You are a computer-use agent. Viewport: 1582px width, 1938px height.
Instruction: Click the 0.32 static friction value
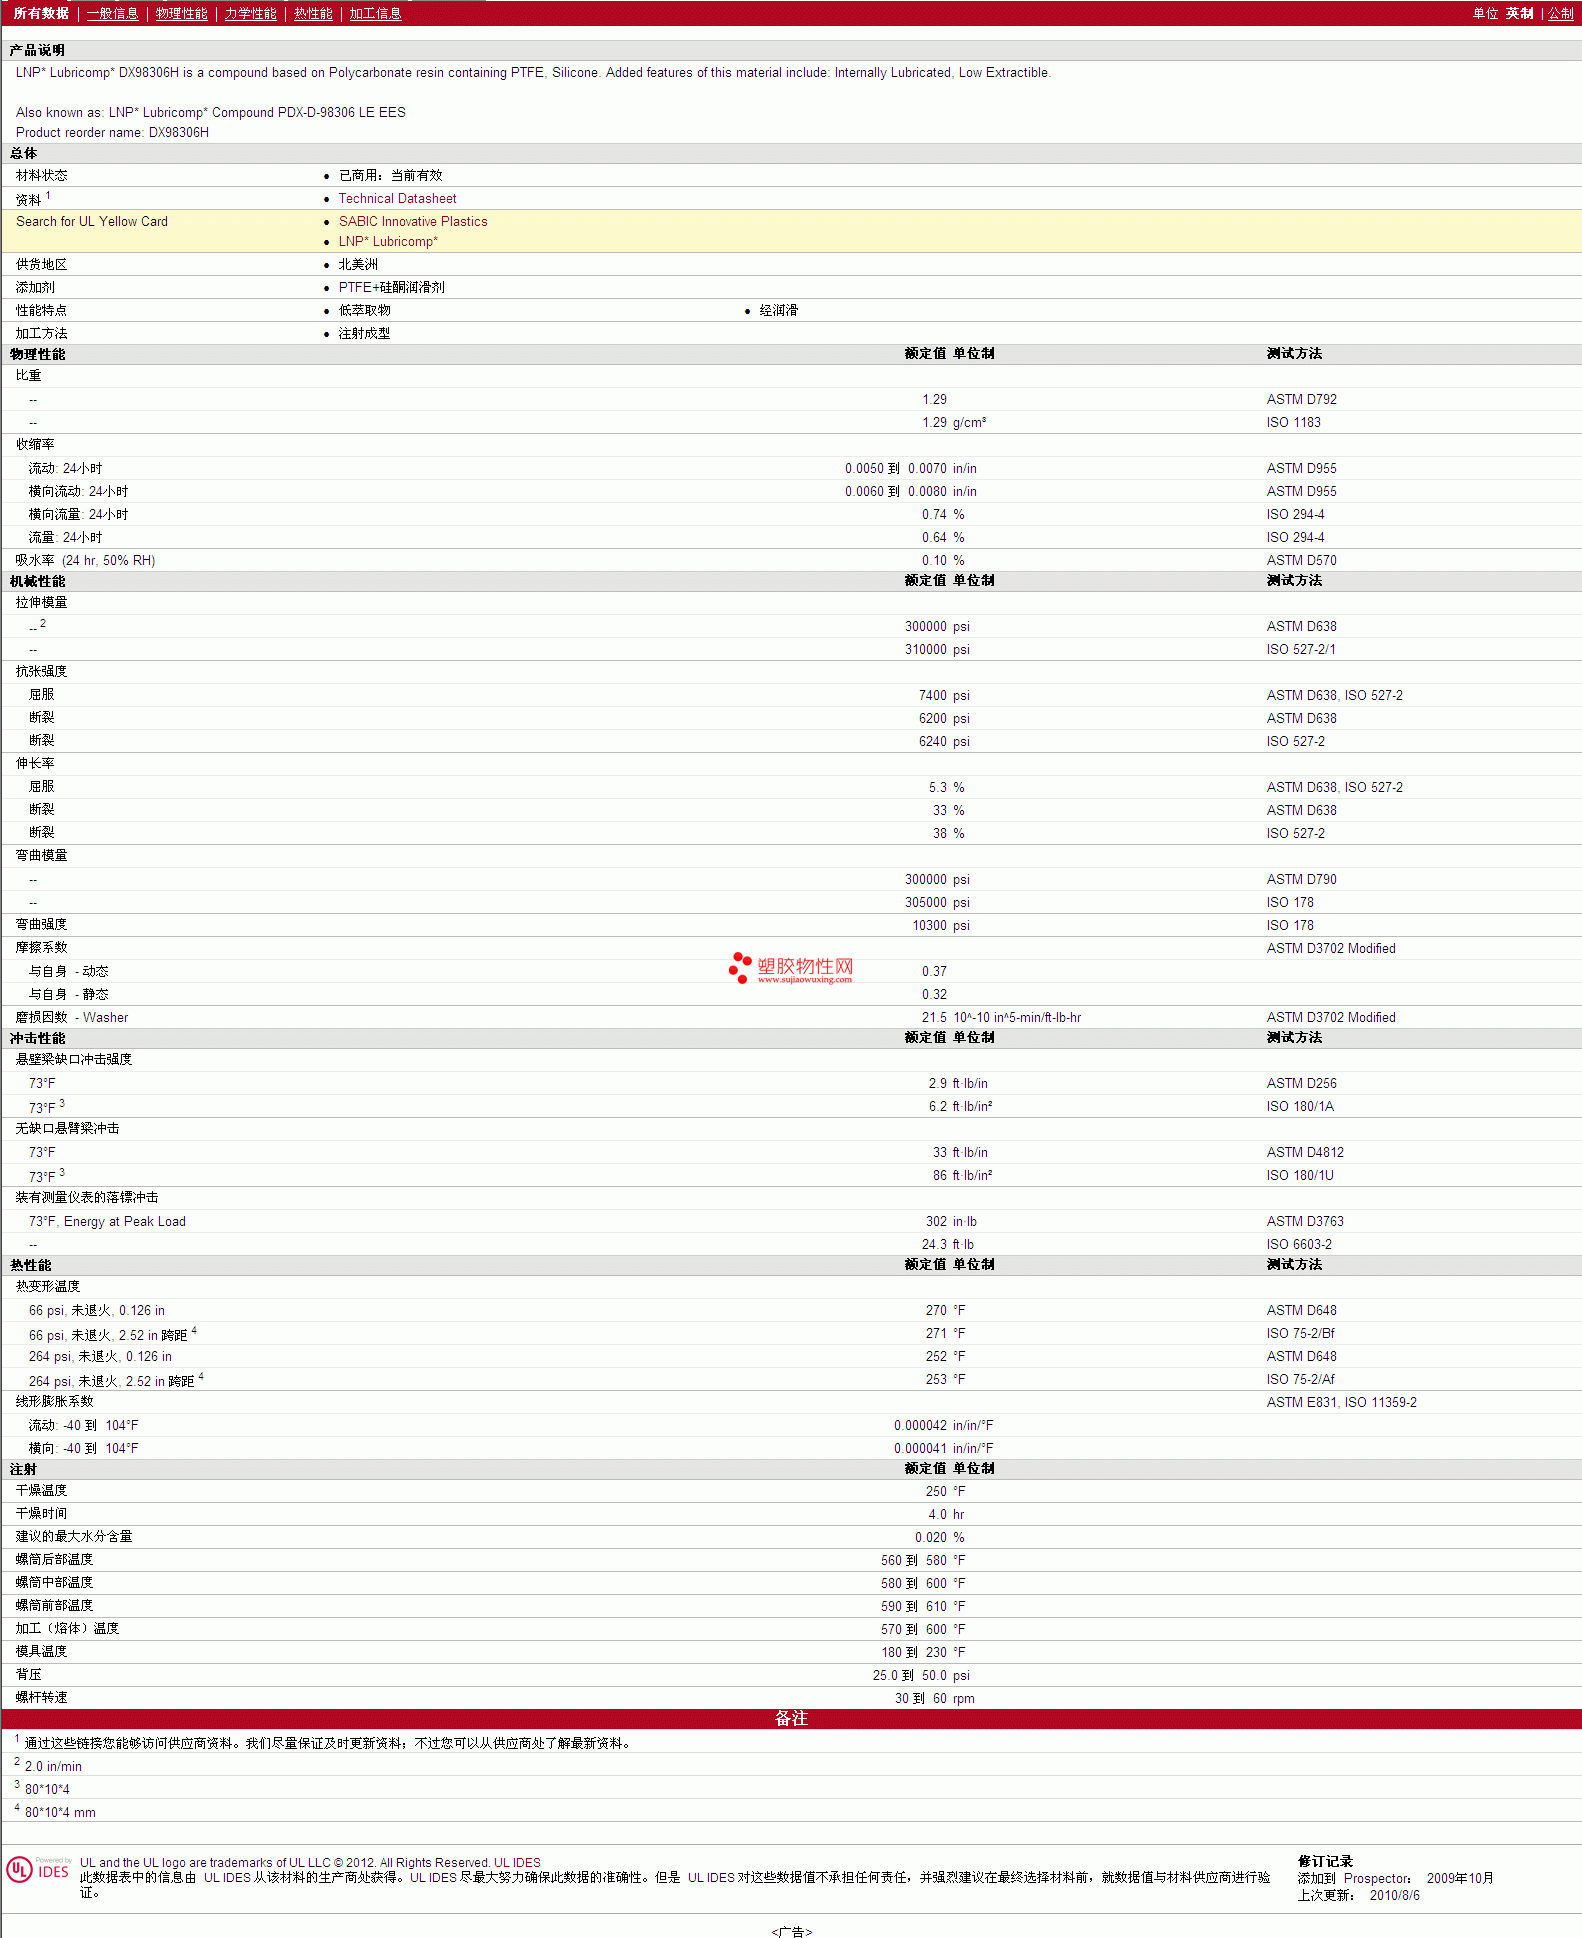tap(934, 995)
